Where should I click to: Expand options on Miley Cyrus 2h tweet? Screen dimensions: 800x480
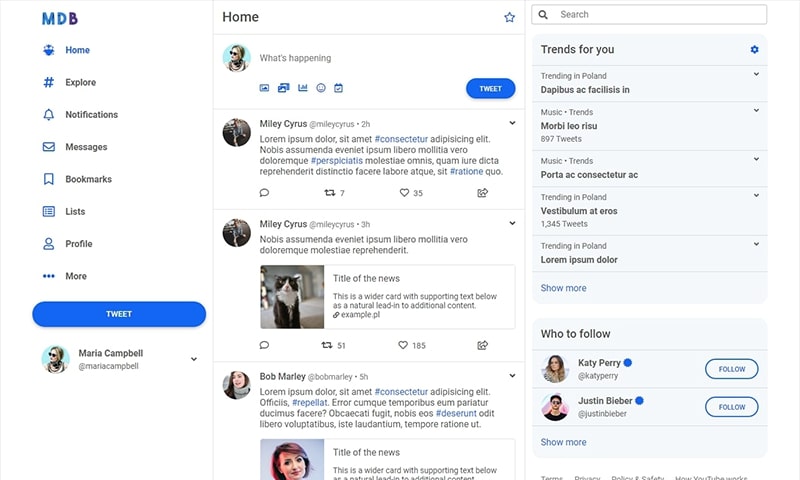pos(512,123)
